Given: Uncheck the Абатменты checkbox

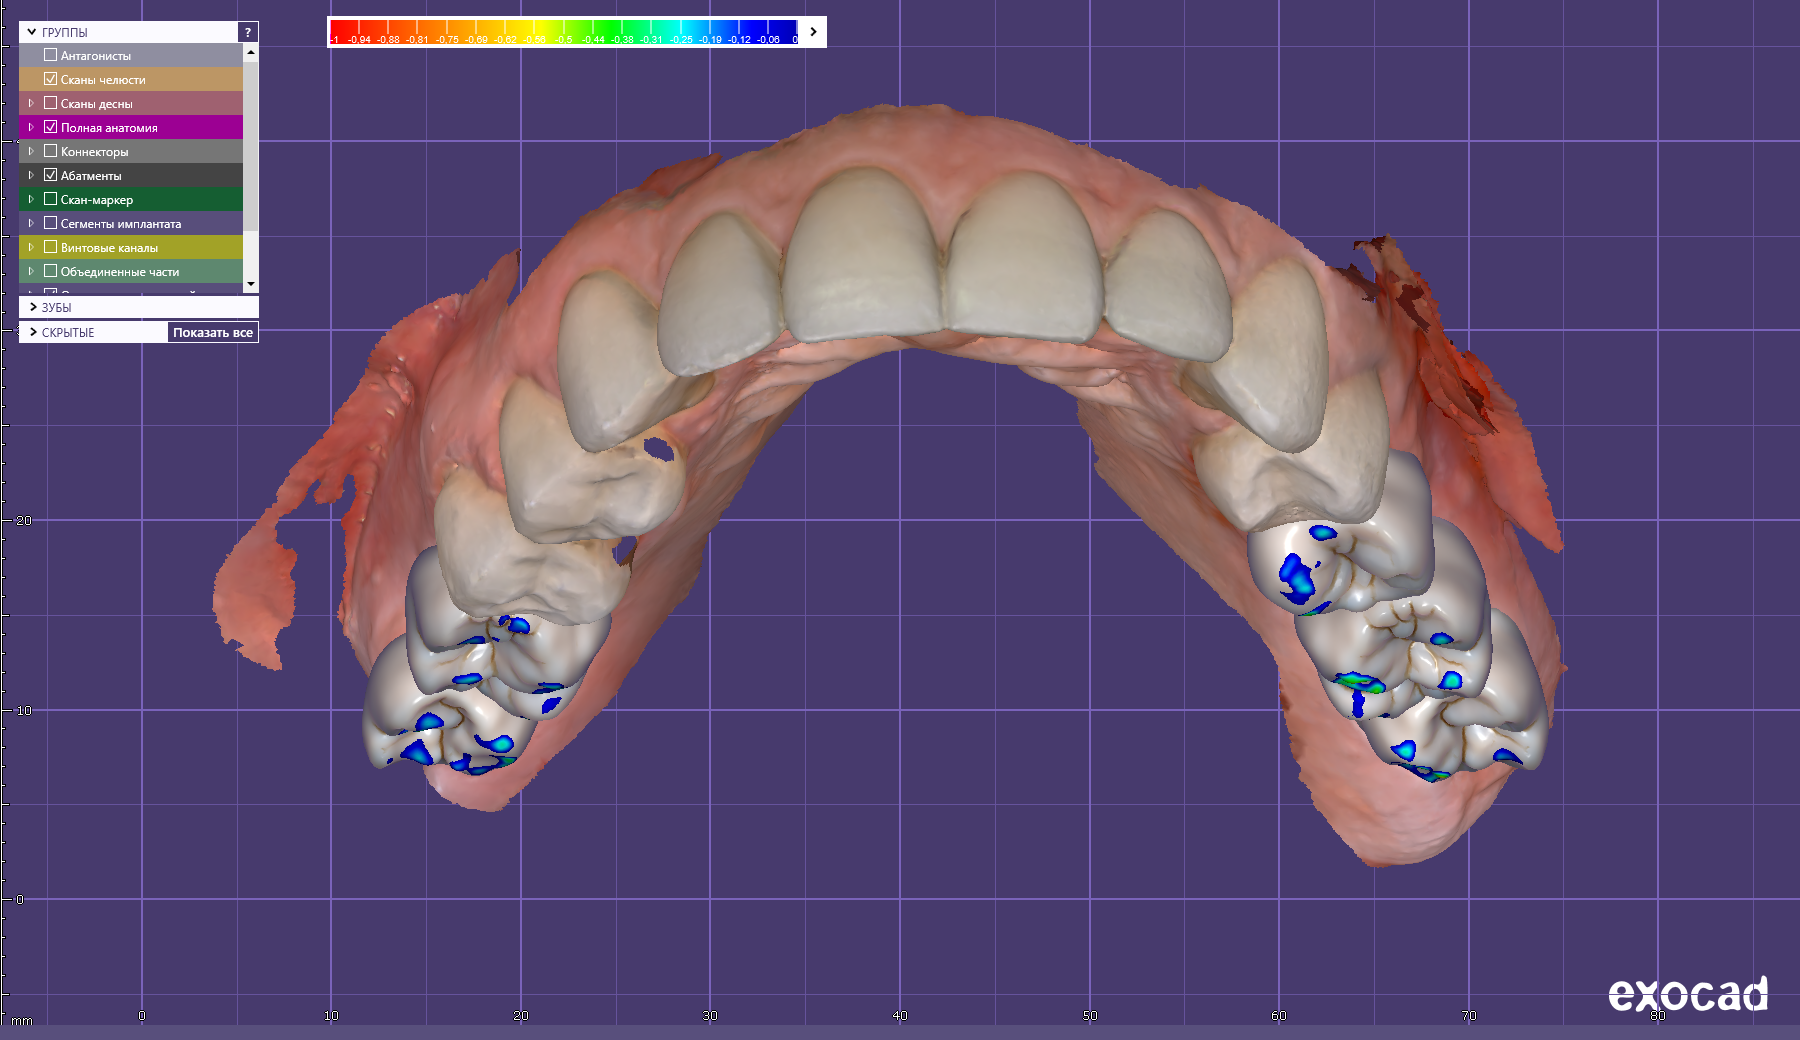Looking at the screenshot, I should coord(50,175).
